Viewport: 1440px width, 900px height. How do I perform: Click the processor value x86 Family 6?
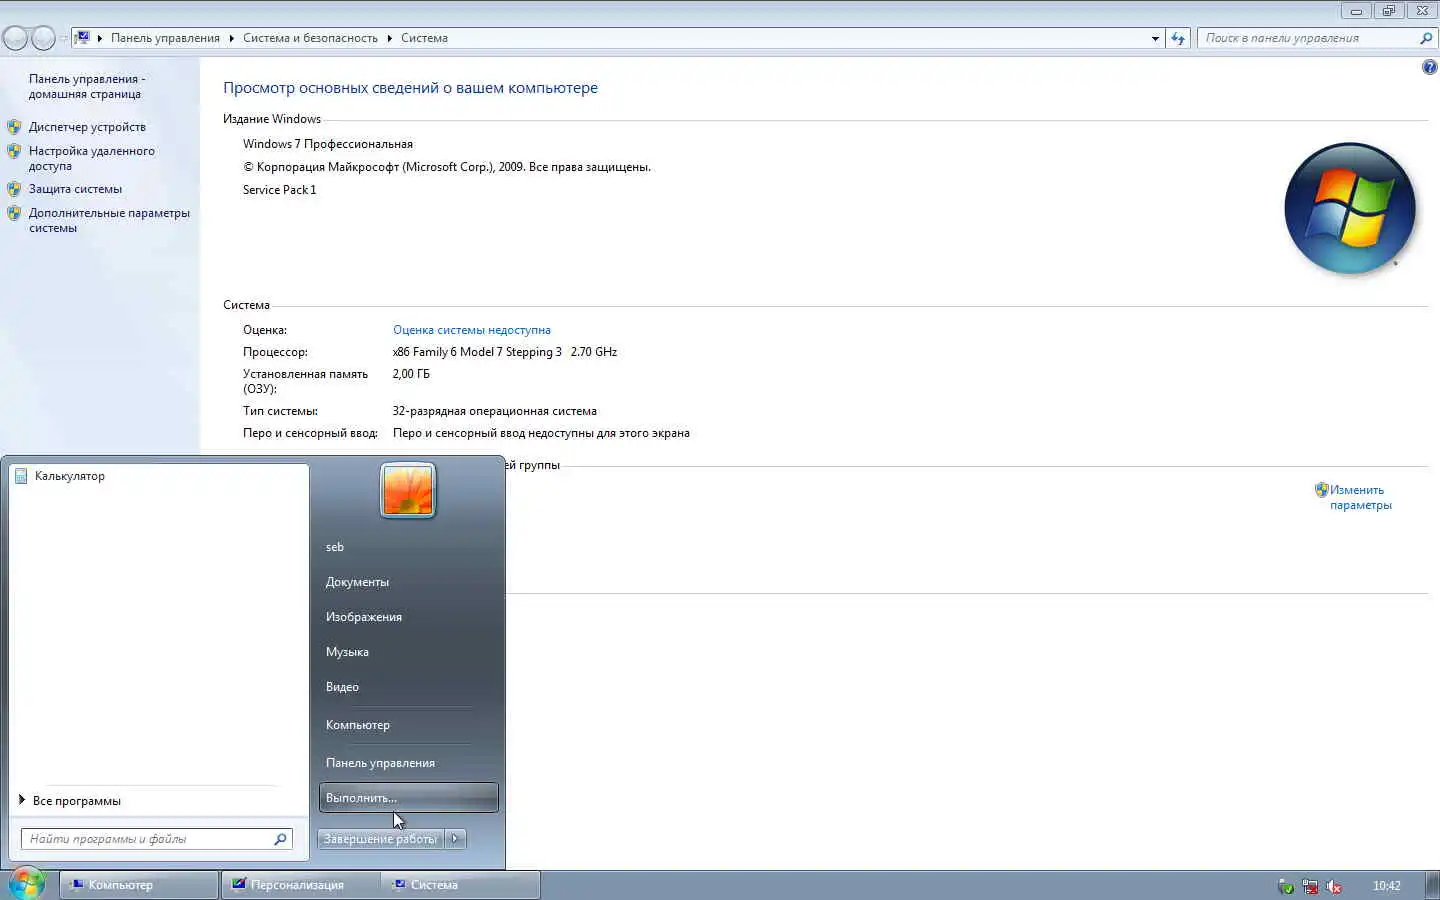[x=504, y=352]
